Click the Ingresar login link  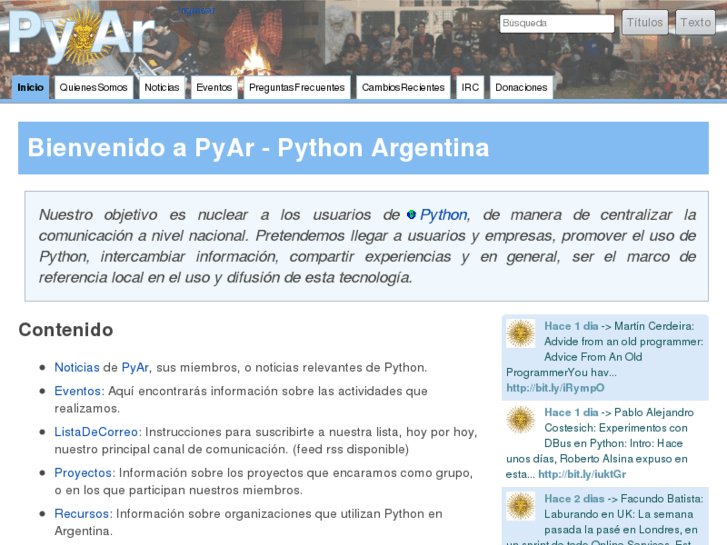pyautogui.click(x=197, y=10)
